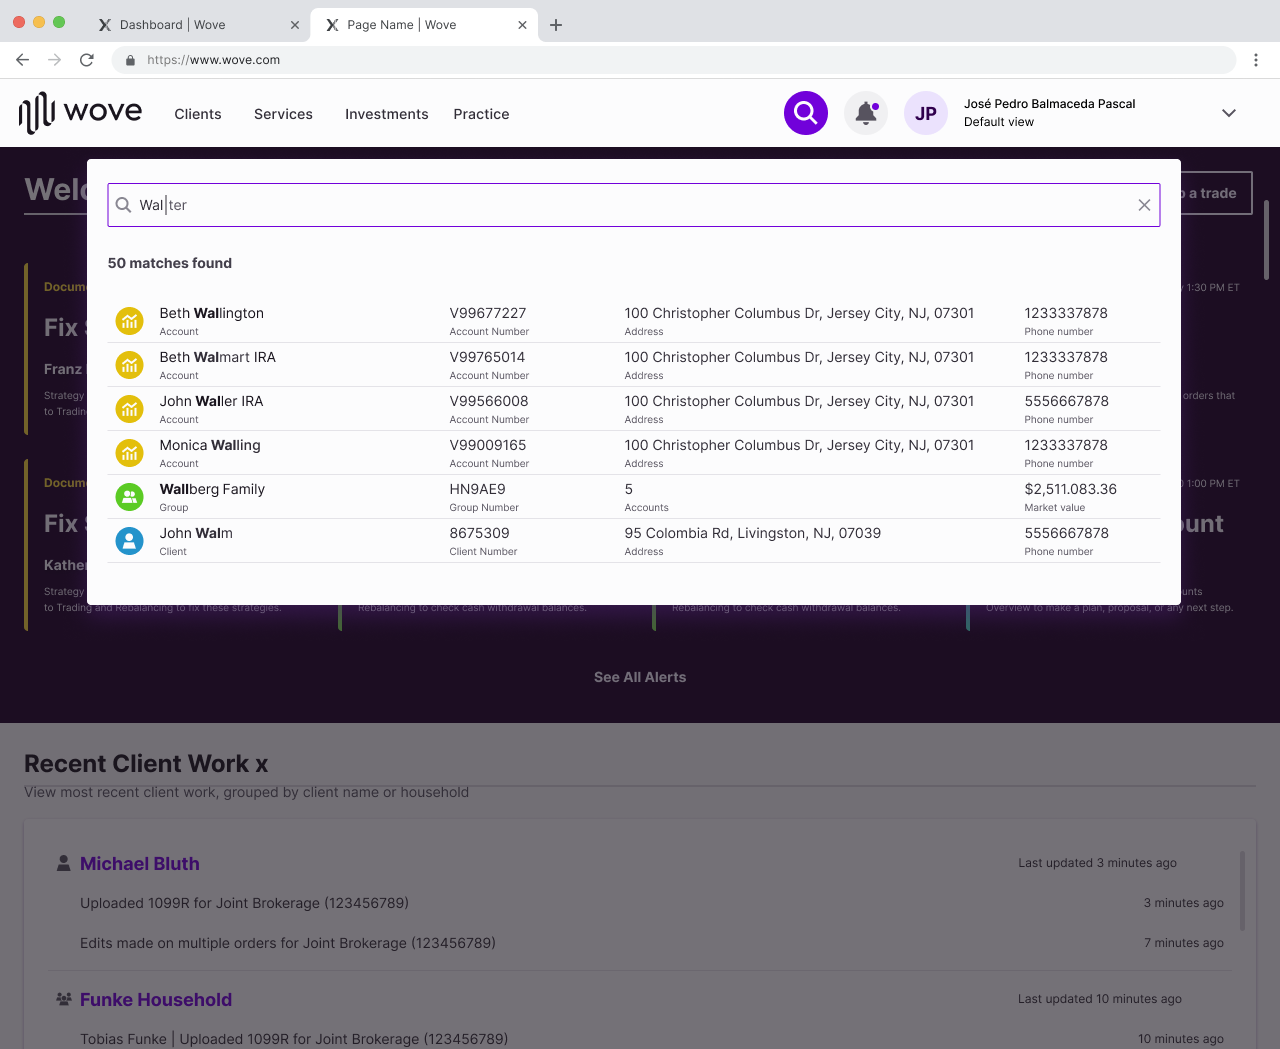Click browser reload icon

87,60
